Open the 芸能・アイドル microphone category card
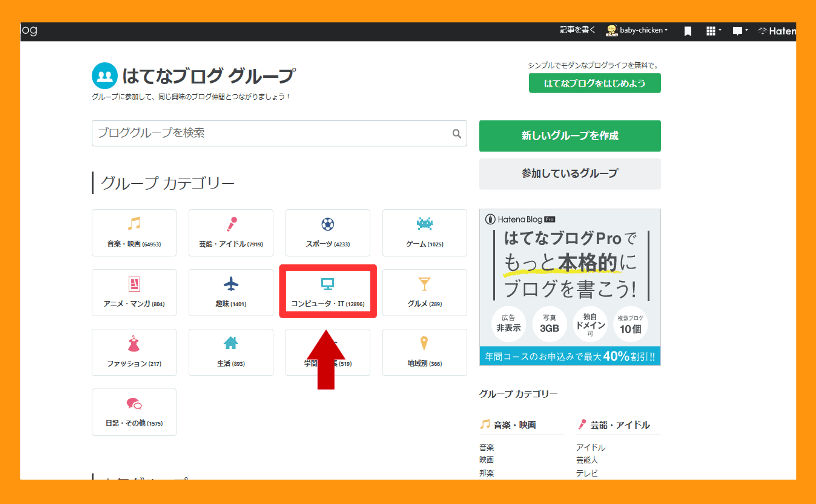The height and width of the screenshot is (504, 816). pyautogui.click(x=231, y=233)
